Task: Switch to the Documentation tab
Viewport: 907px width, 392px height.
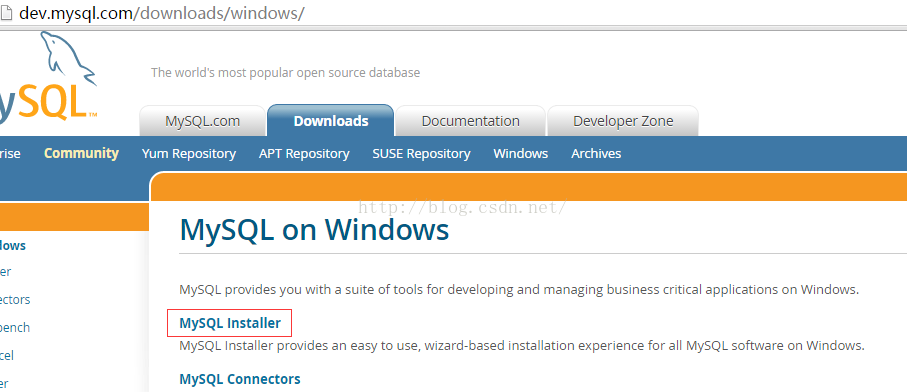Action: coord(470,121)
